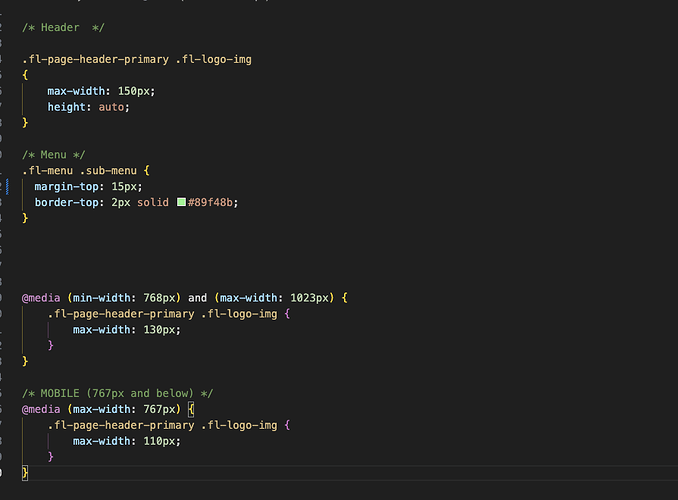Click the 'solid' border style keyword

click(153, 202)
